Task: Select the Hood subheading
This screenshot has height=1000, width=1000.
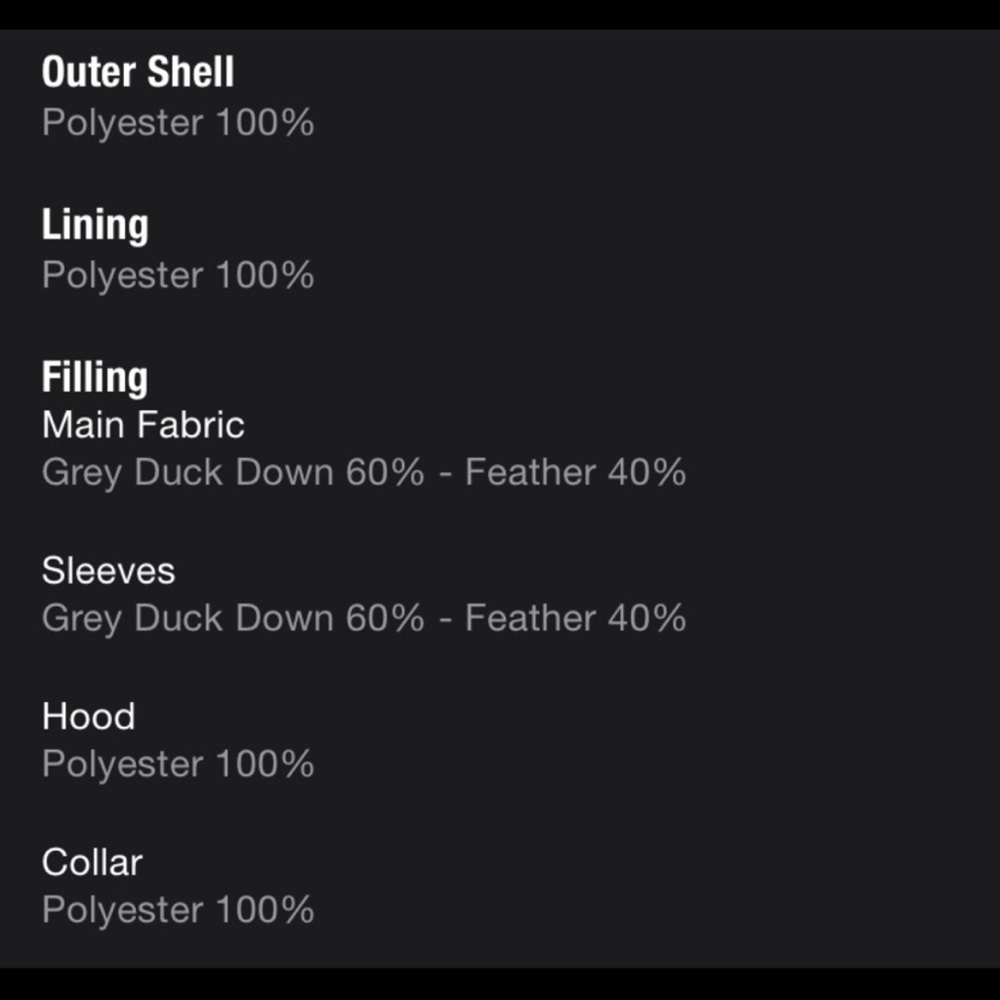Action: pos(89,716)
